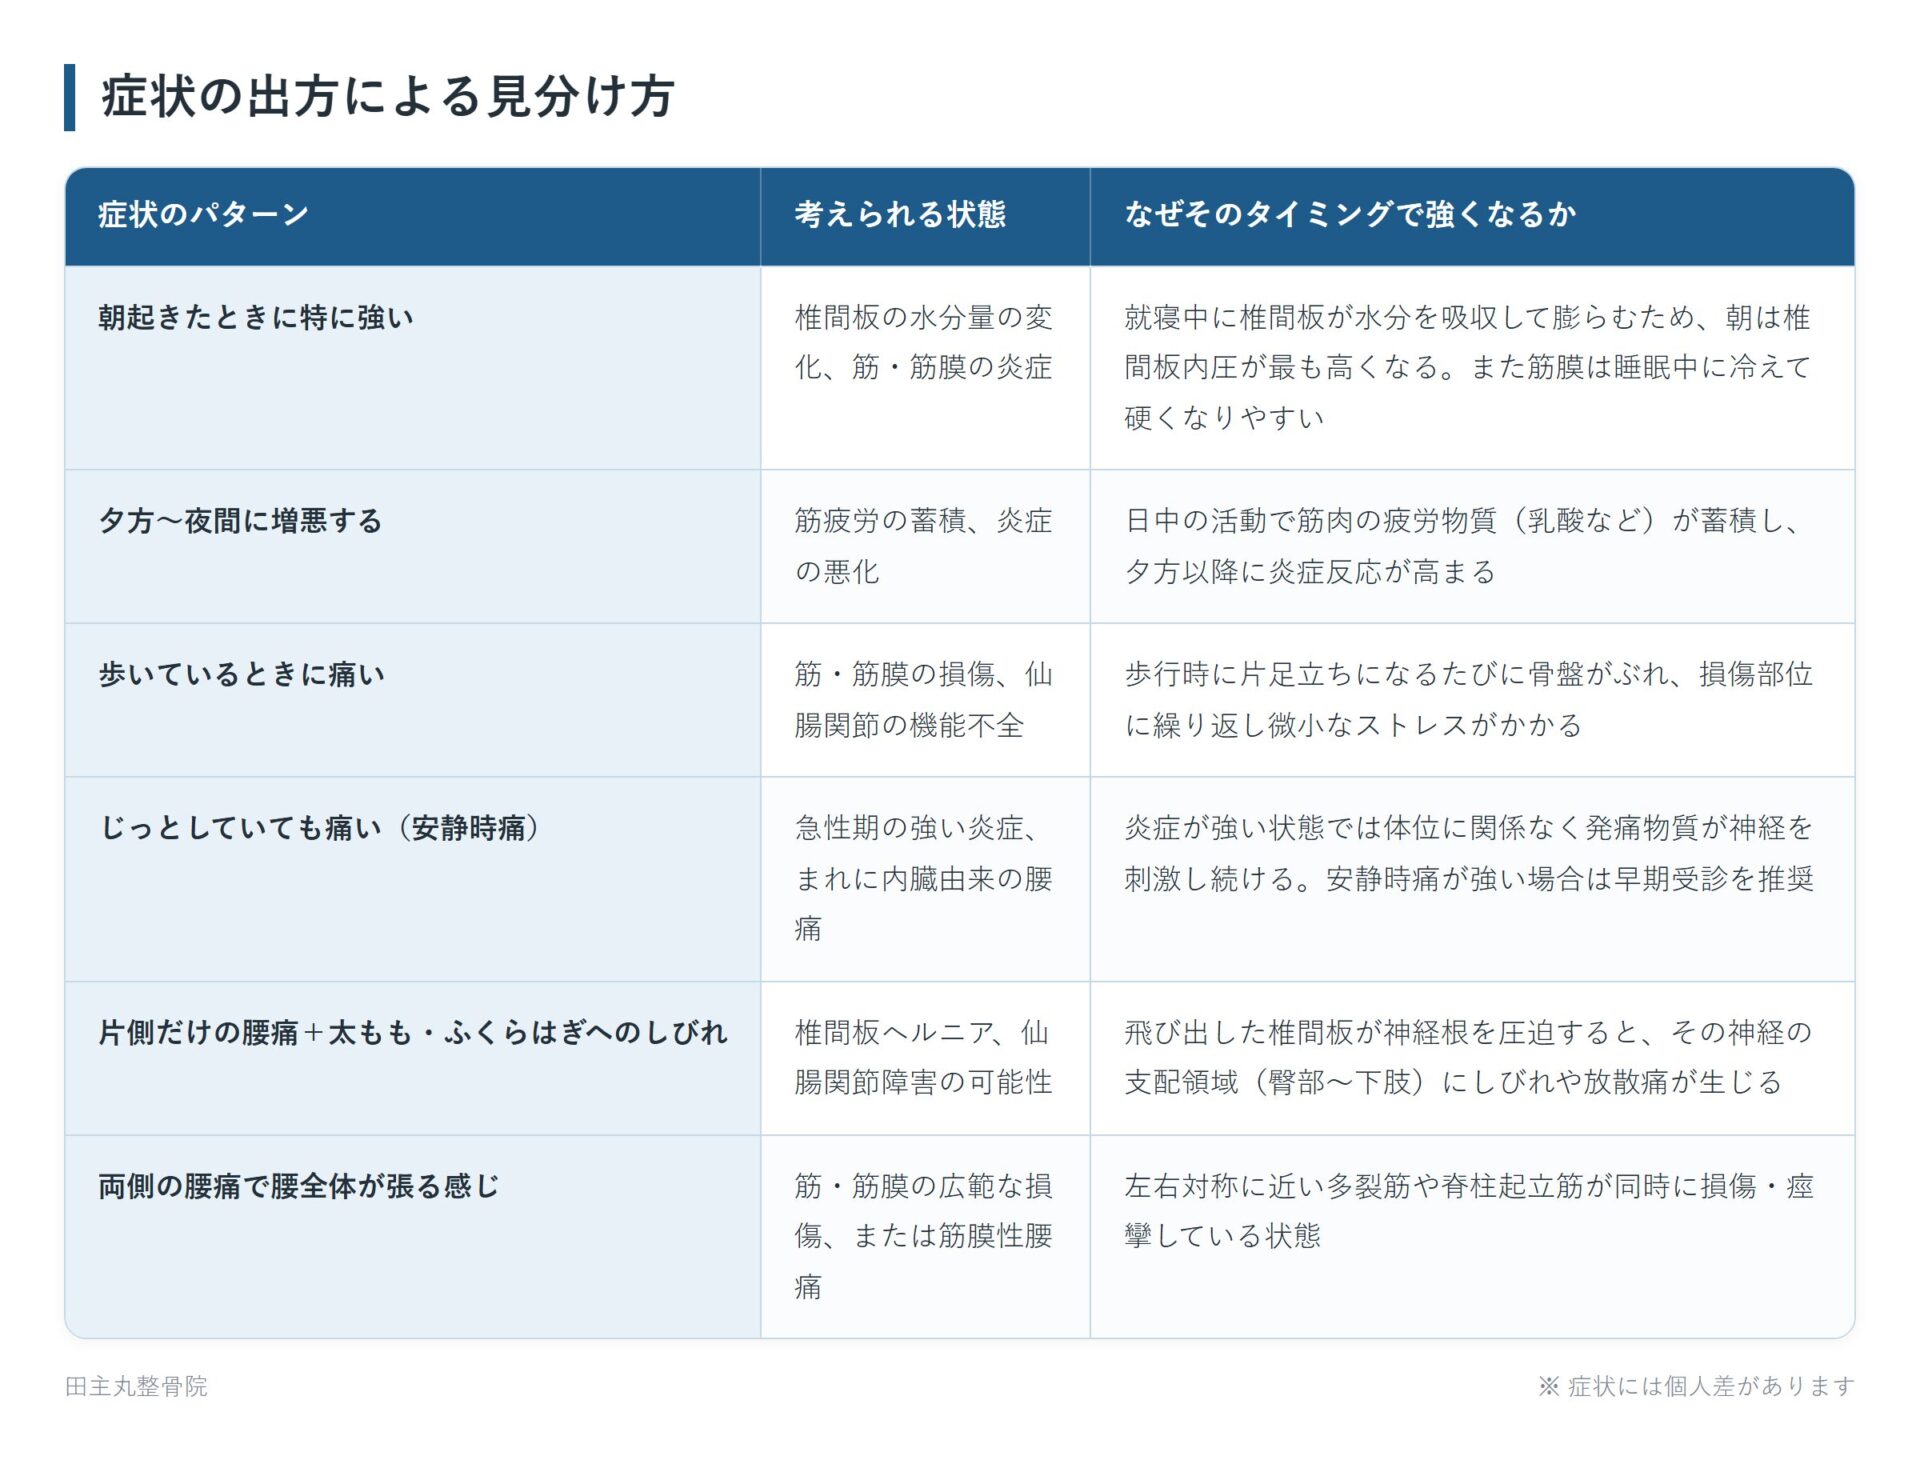Click the footer text 田主丸整骨院
The image size is (1920, 1472).
point(136,1386)
